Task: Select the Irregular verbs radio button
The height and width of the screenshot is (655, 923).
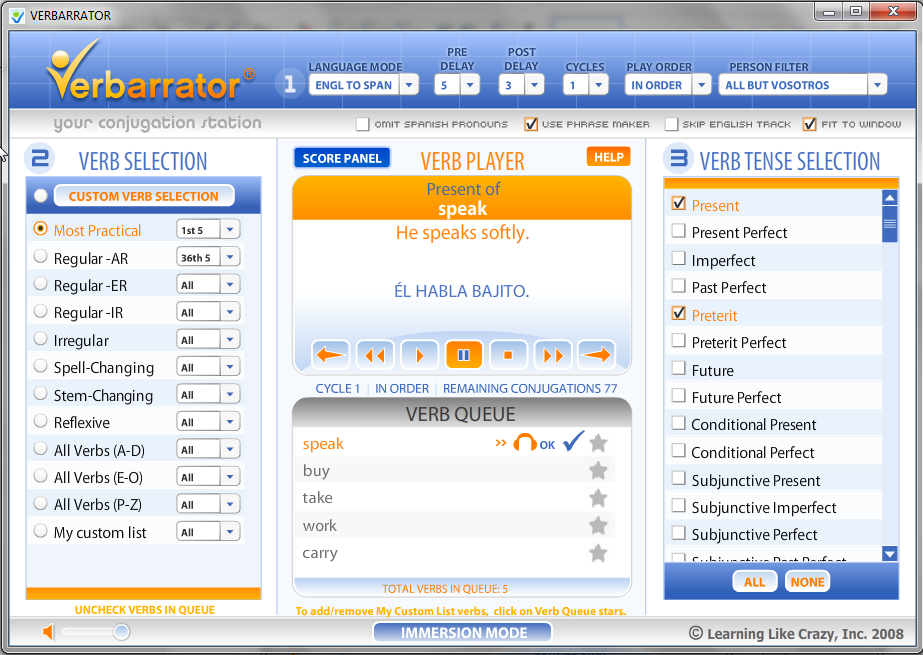Action: (41, 339)
